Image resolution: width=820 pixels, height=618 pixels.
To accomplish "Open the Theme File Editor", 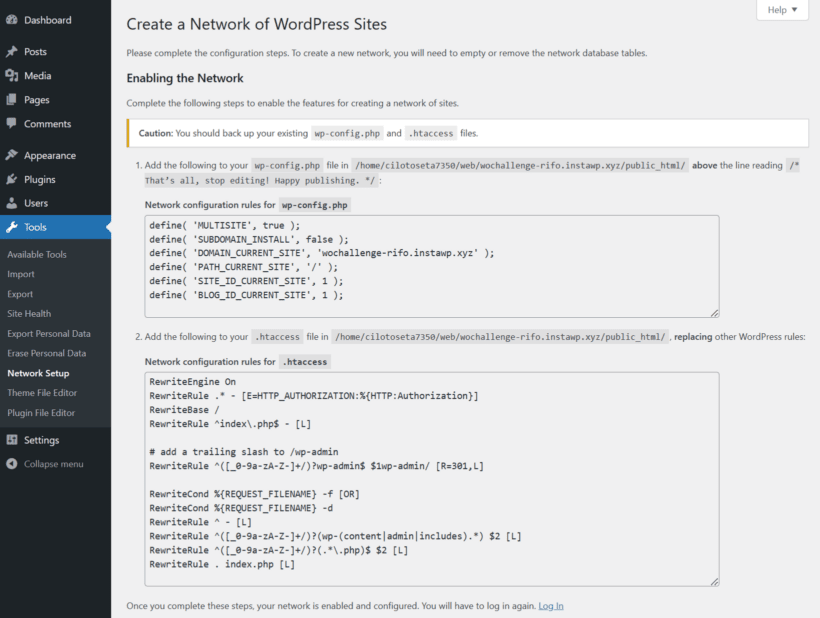I will (x=44, y=392).
